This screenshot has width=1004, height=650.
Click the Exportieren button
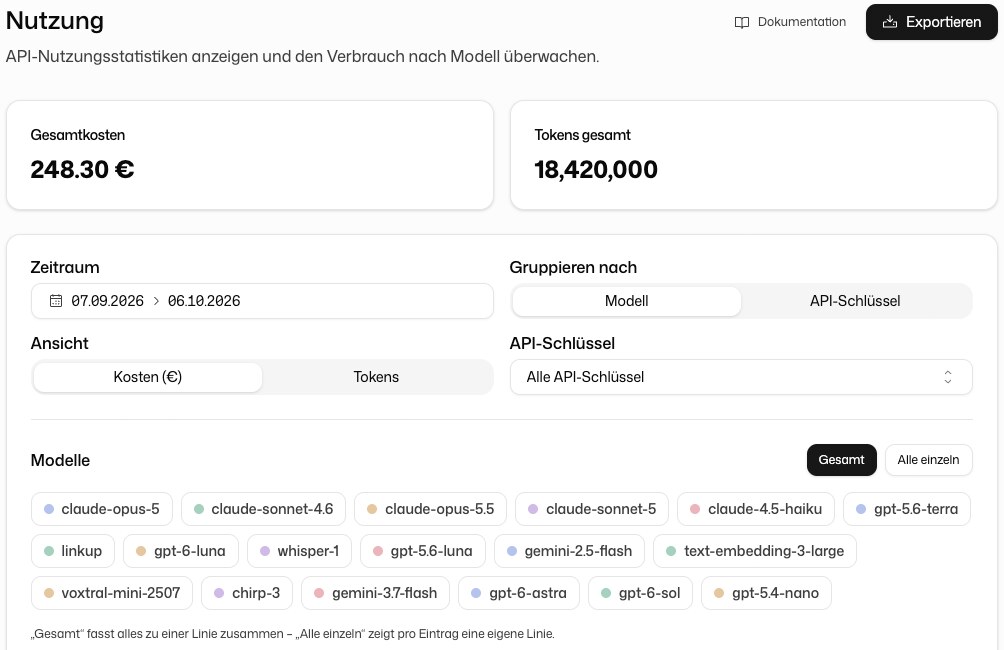point(932,22)
